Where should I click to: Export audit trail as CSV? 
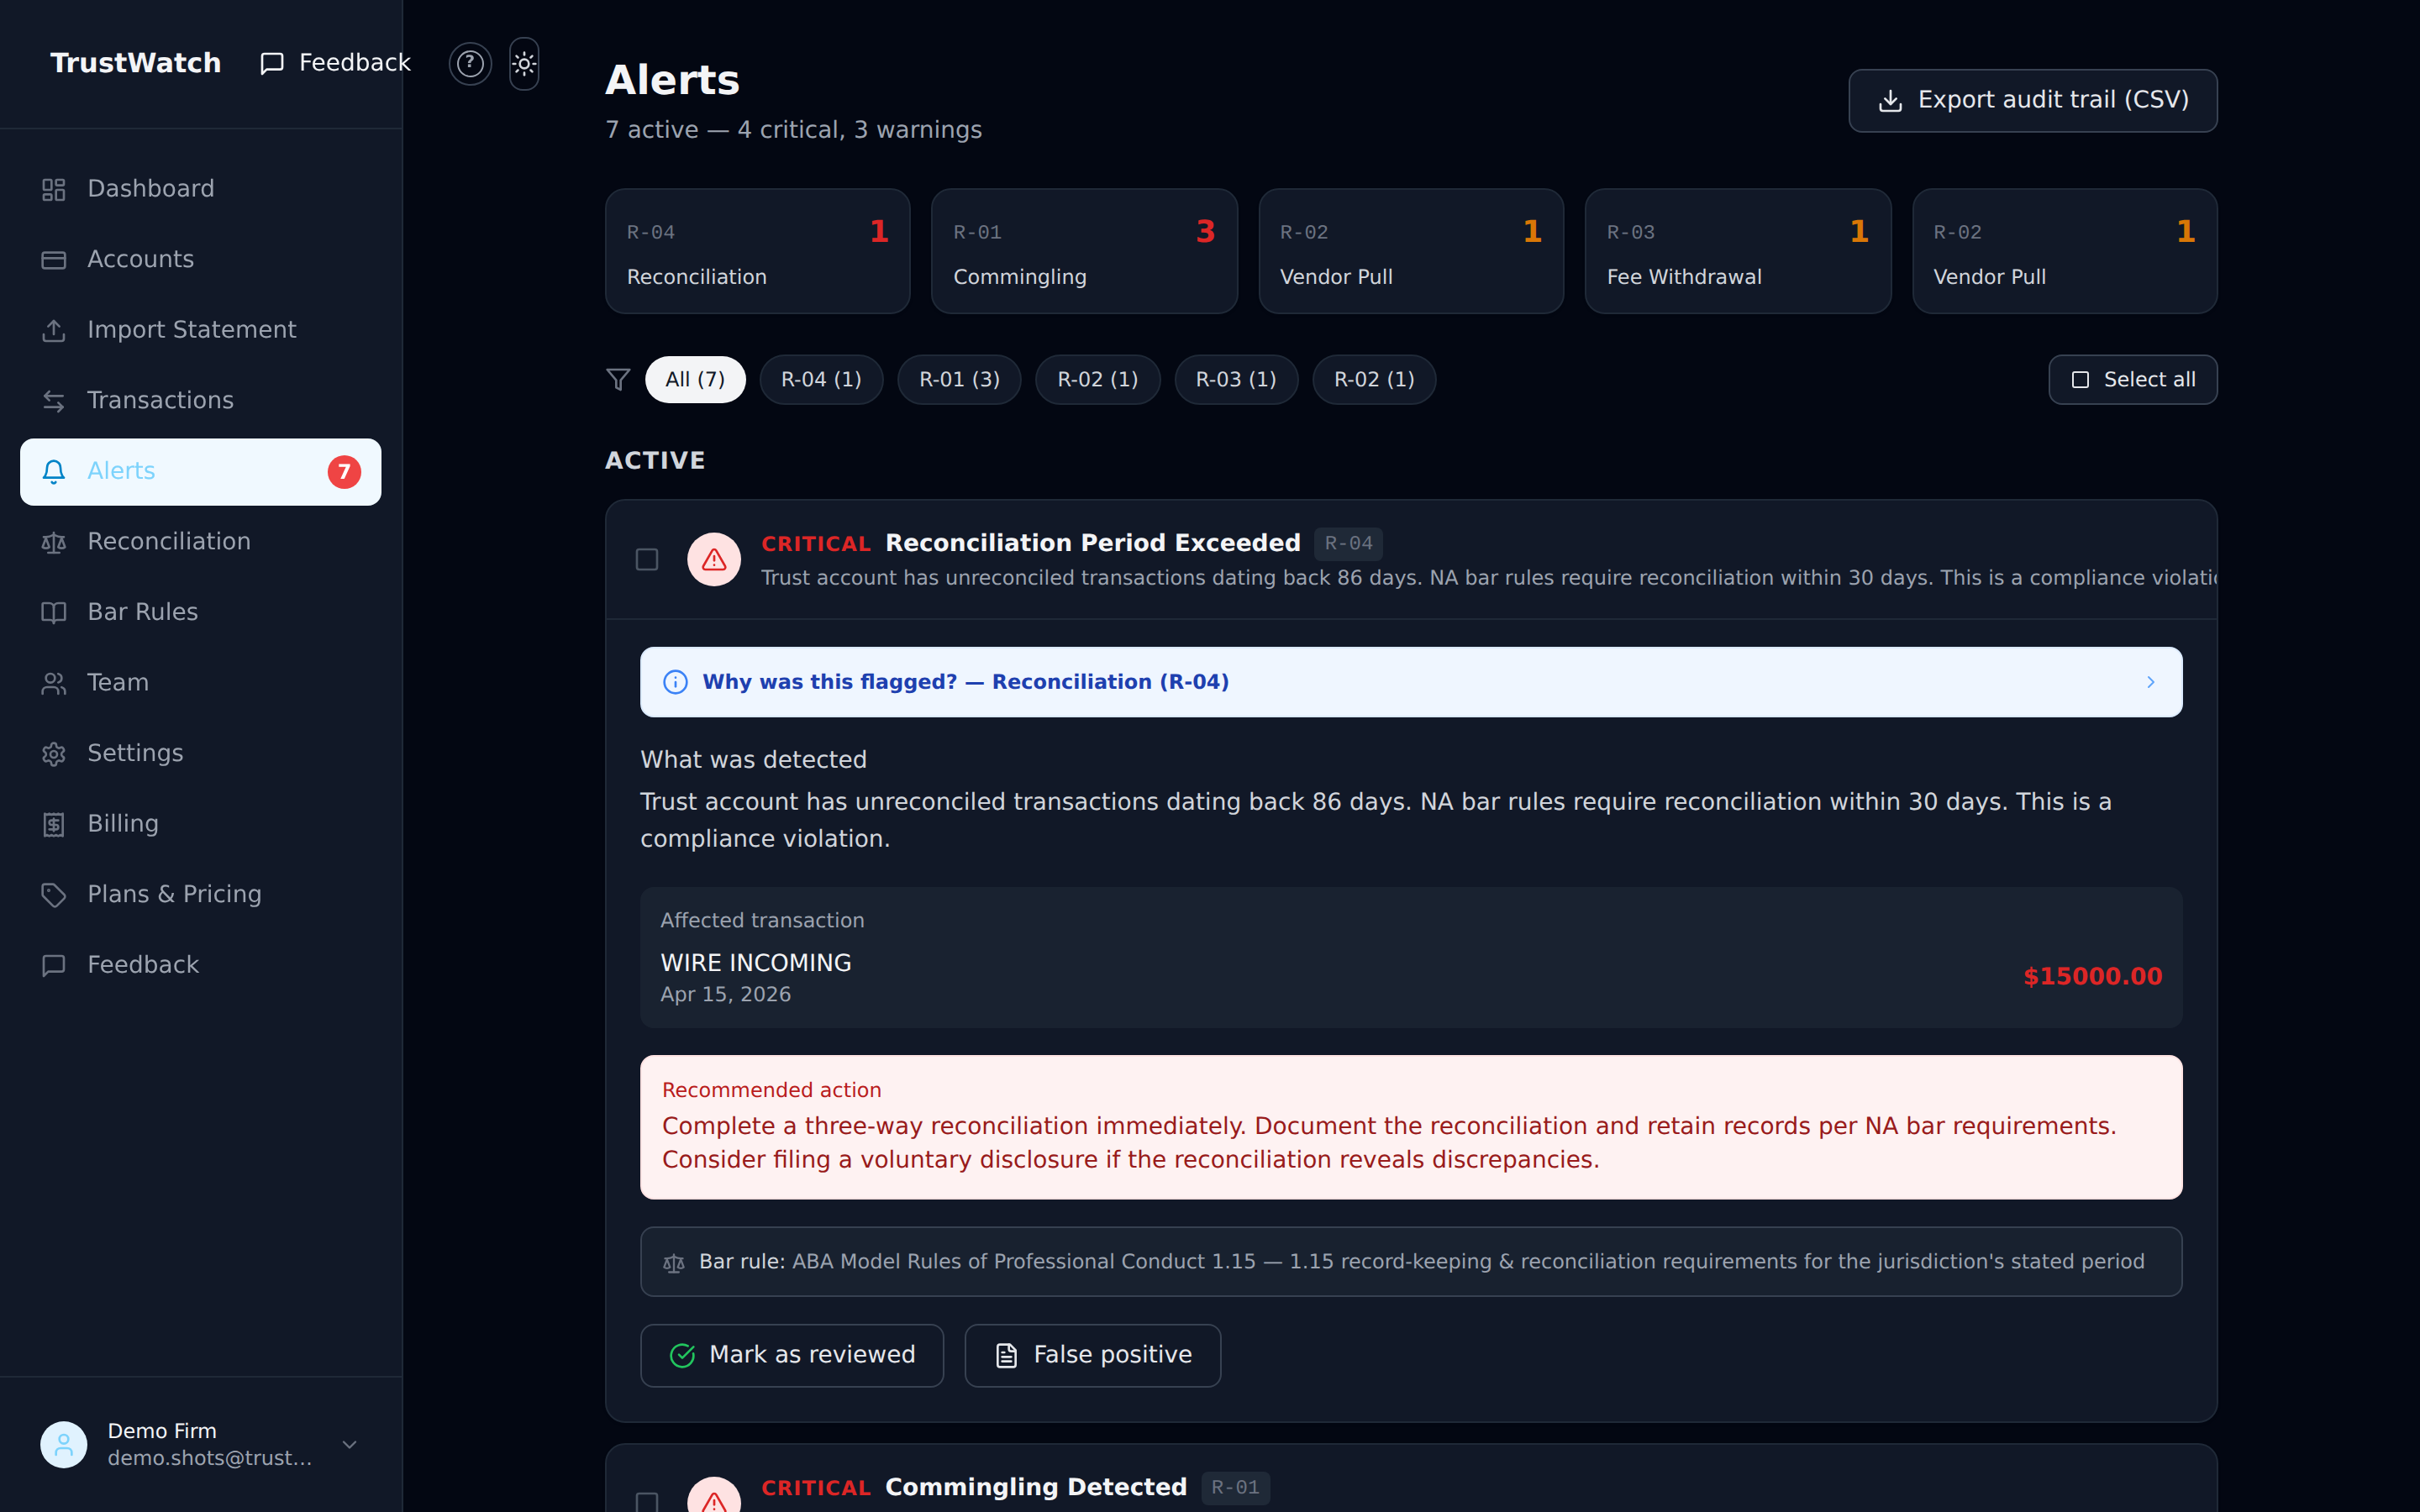coord(2032,101)
